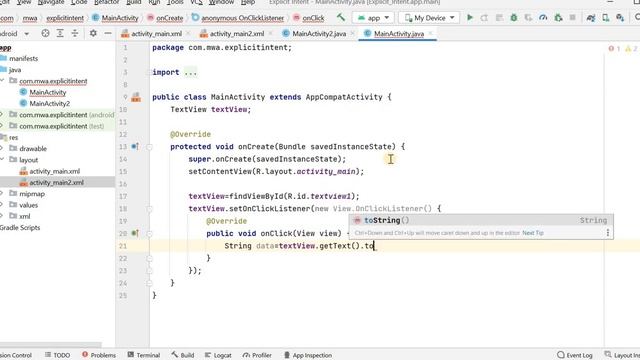The width and height of the screenshot is (640, 360).
Task: Collapse the com.mwa.explicitintent package node
Action: pos(2,81)
